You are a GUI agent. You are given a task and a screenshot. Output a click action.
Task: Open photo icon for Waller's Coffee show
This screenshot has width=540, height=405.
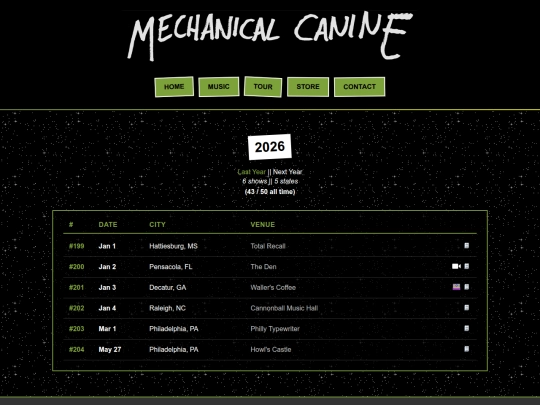pyautogui.click(x=456, y=287)
